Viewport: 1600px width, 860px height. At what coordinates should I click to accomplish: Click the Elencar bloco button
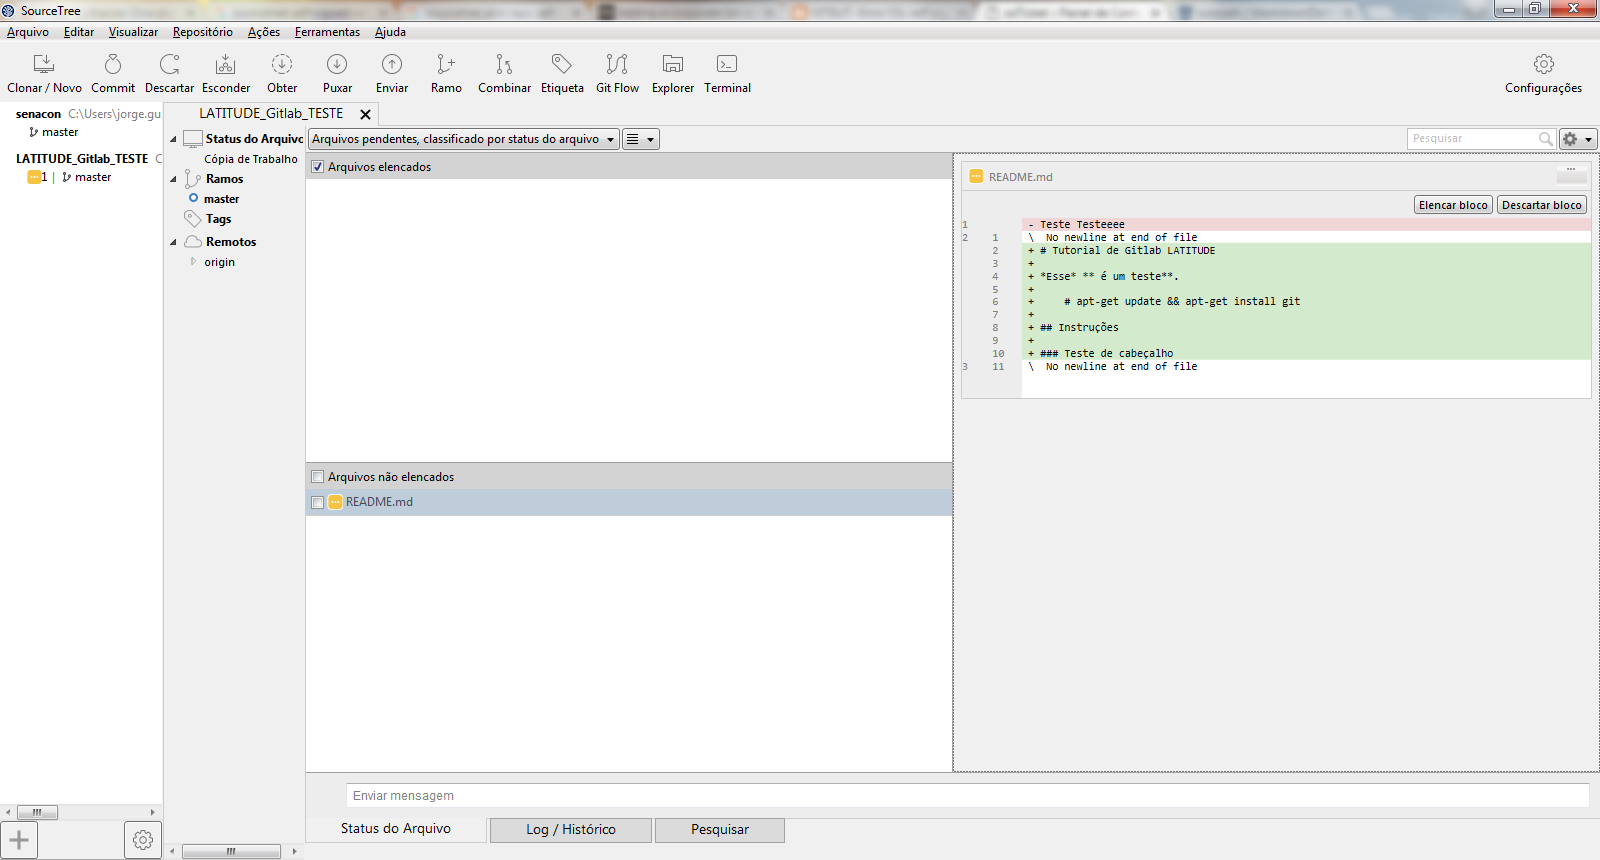click(x=1453, y=205)
